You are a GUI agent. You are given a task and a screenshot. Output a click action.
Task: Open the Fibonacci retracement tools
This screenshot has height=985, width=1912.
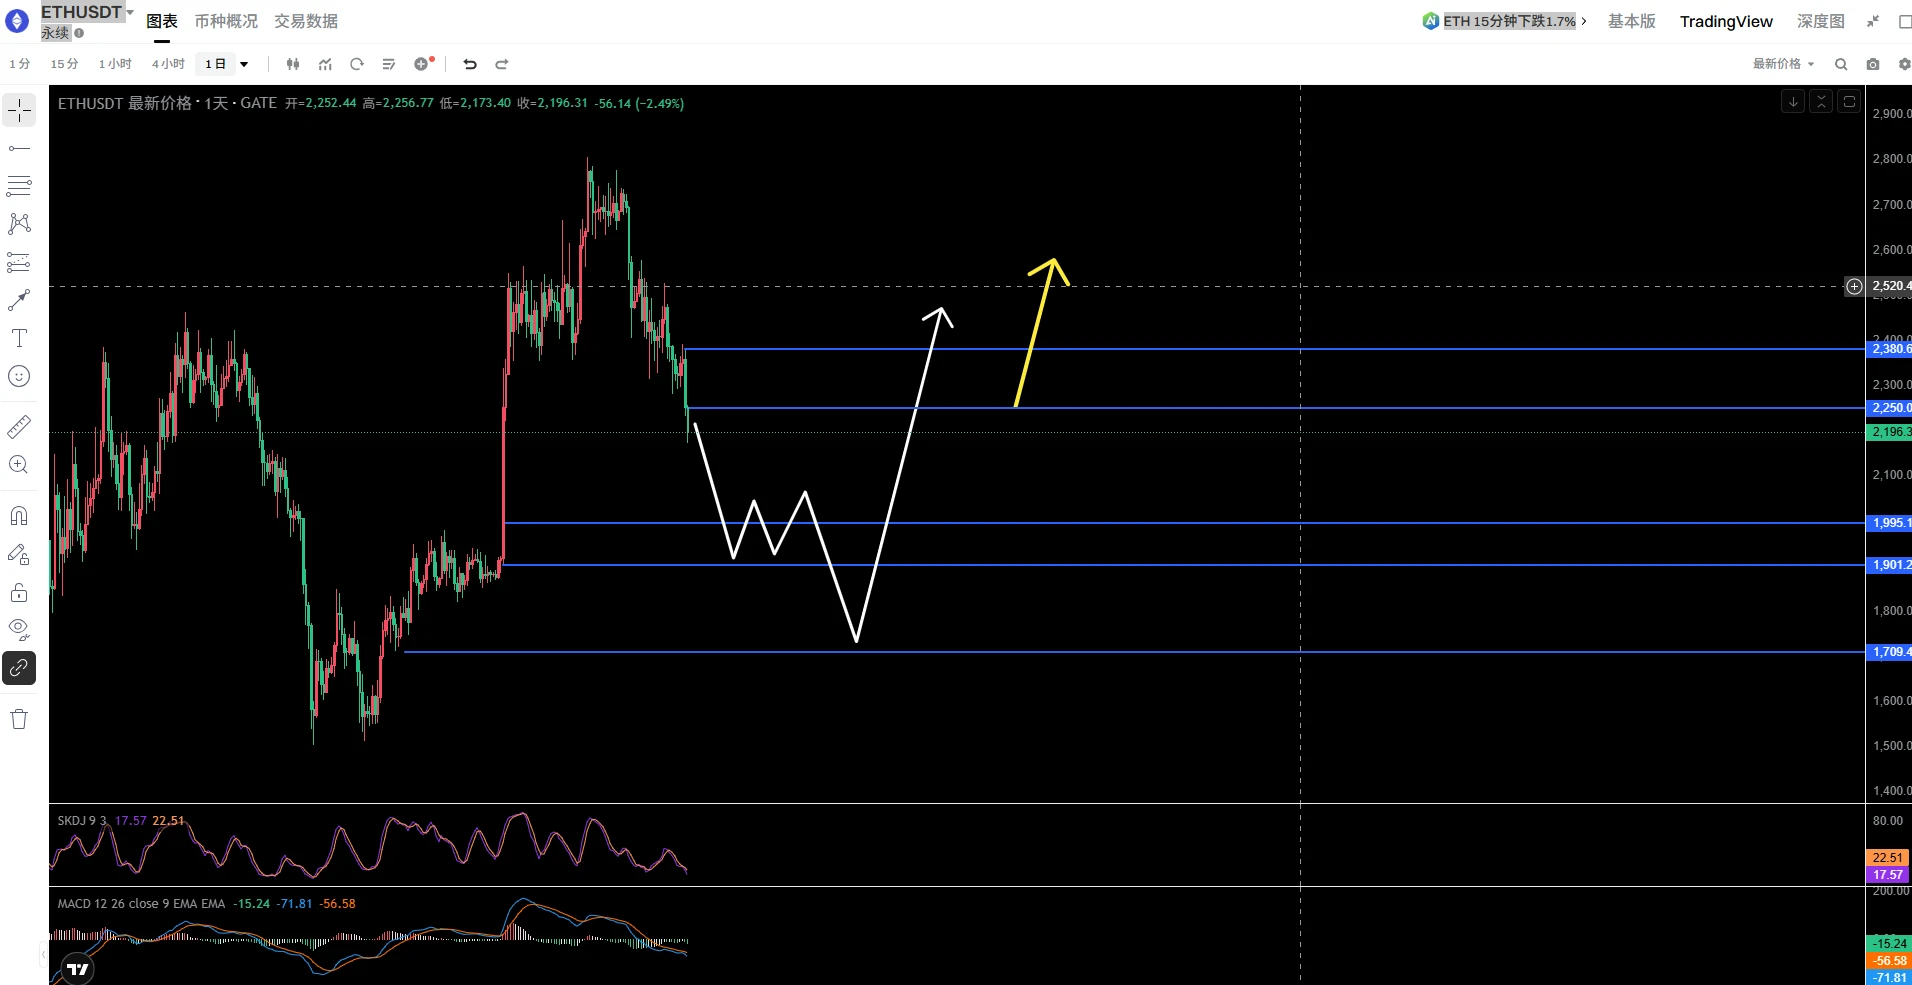point(19,186)
